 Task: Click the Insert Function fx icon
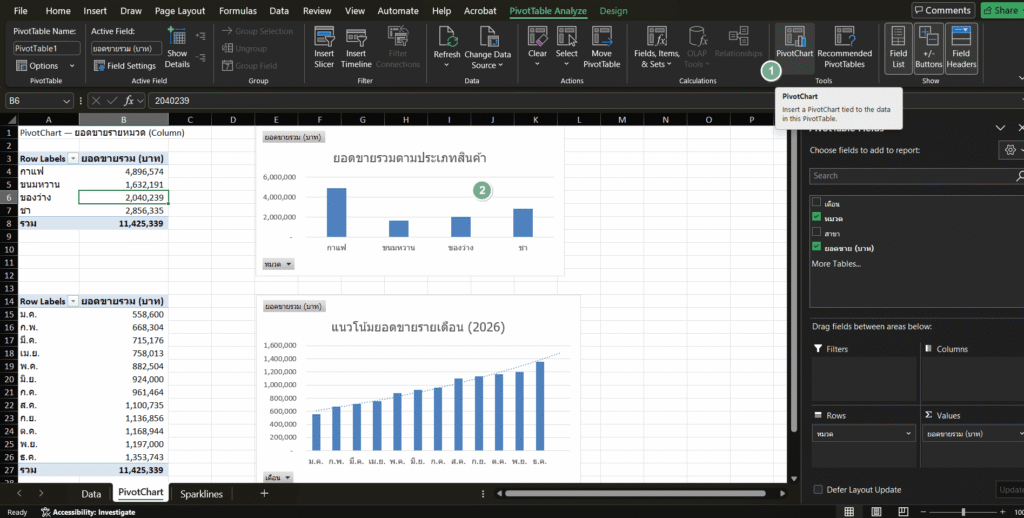(x=129, y=101)
